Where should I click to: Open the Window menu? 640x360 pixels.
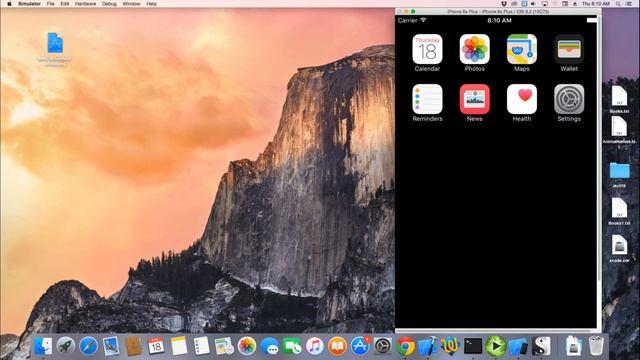click(131, 4)
